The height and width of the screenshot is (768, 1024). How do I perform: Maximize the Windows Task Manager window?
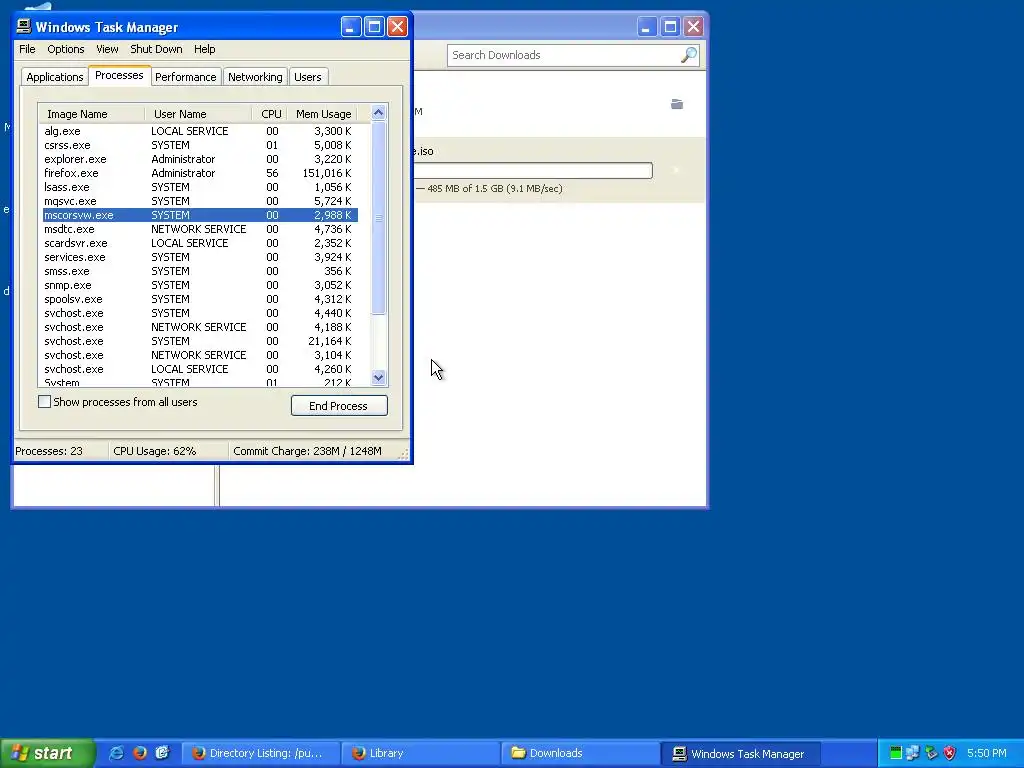pyautogui.click(x=374, y=27)
